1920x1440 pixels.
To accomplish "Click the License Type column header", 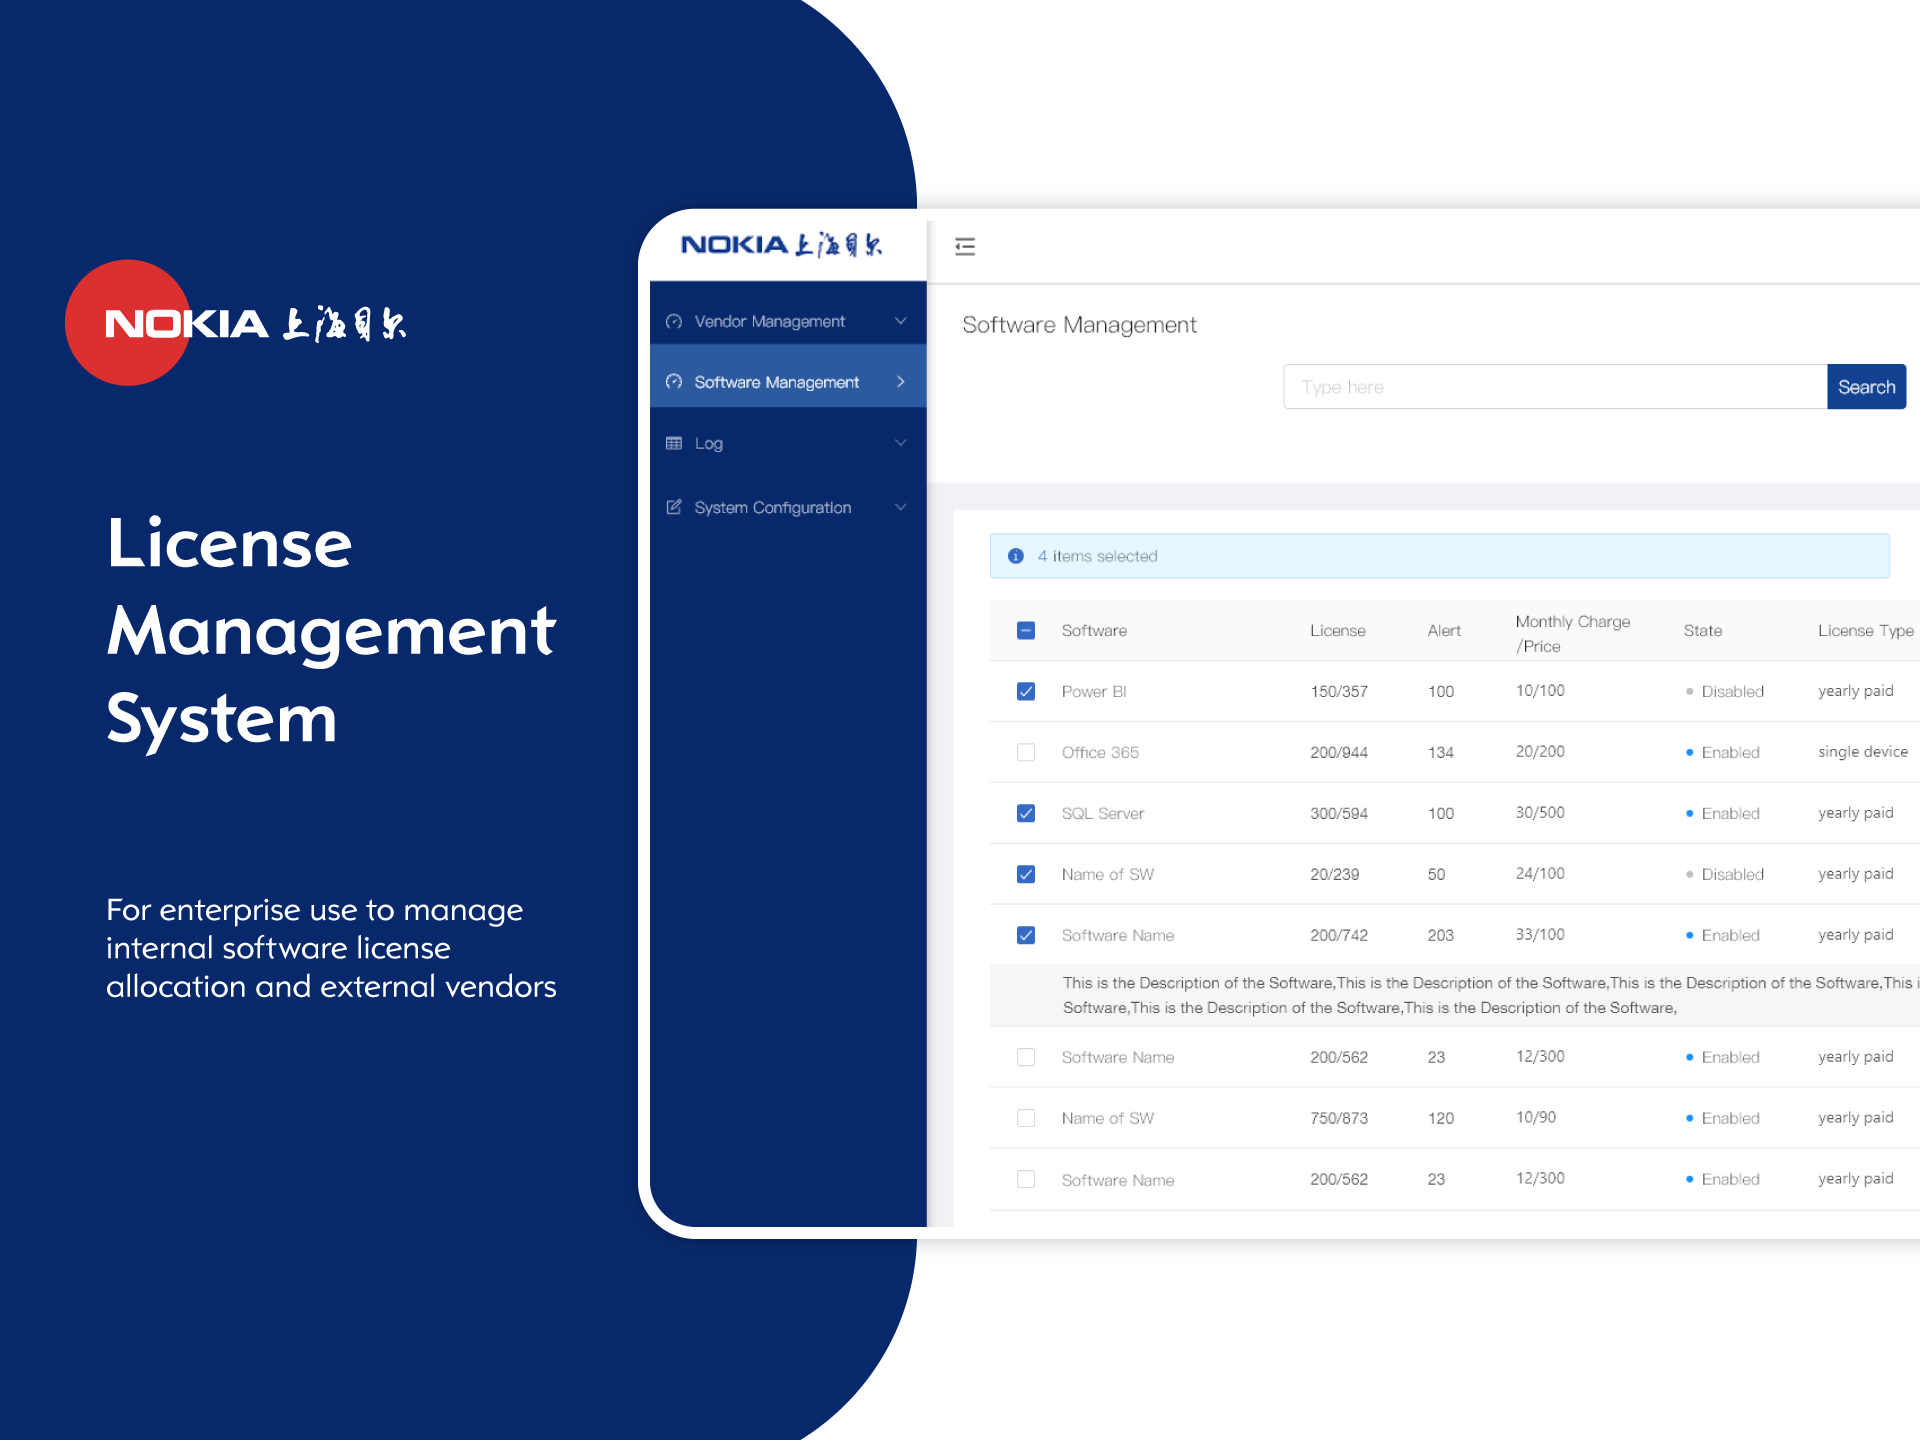I will tap(1866, 630).
